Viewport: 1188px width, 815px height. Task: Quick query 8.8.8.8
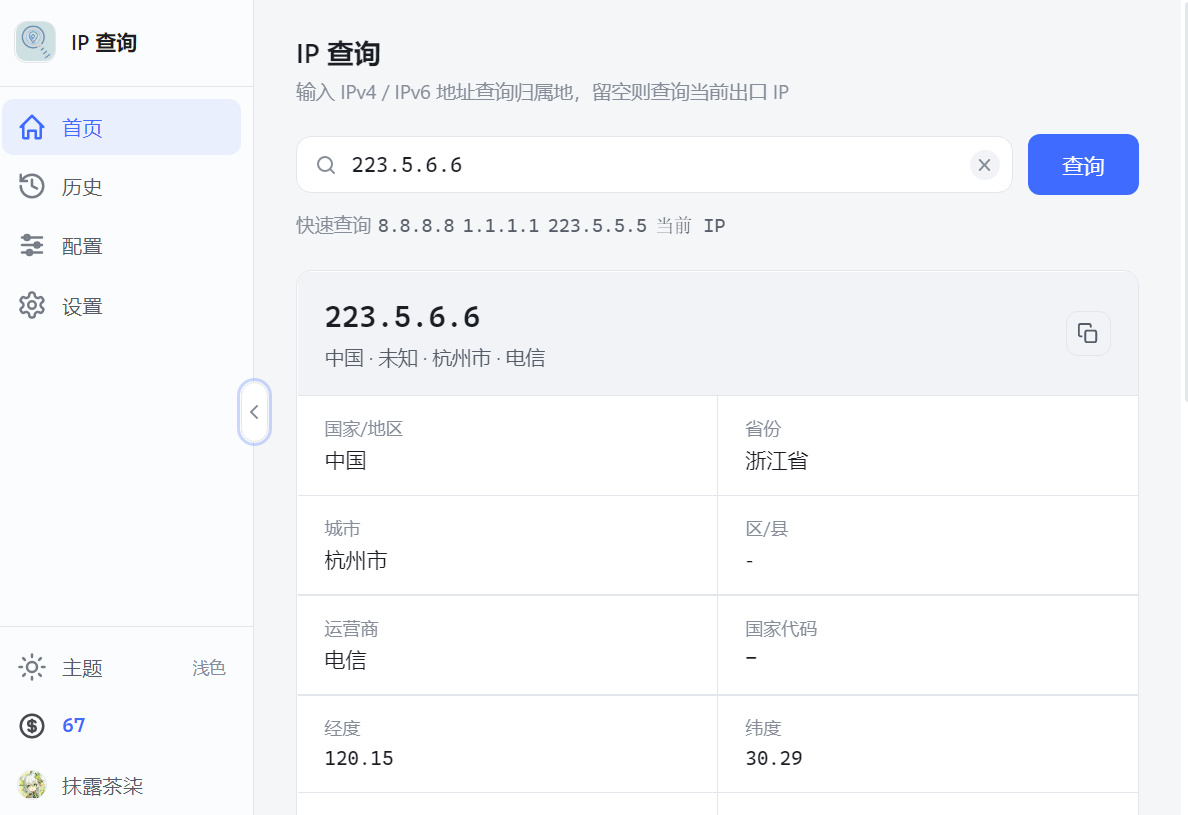click(416, 226)
